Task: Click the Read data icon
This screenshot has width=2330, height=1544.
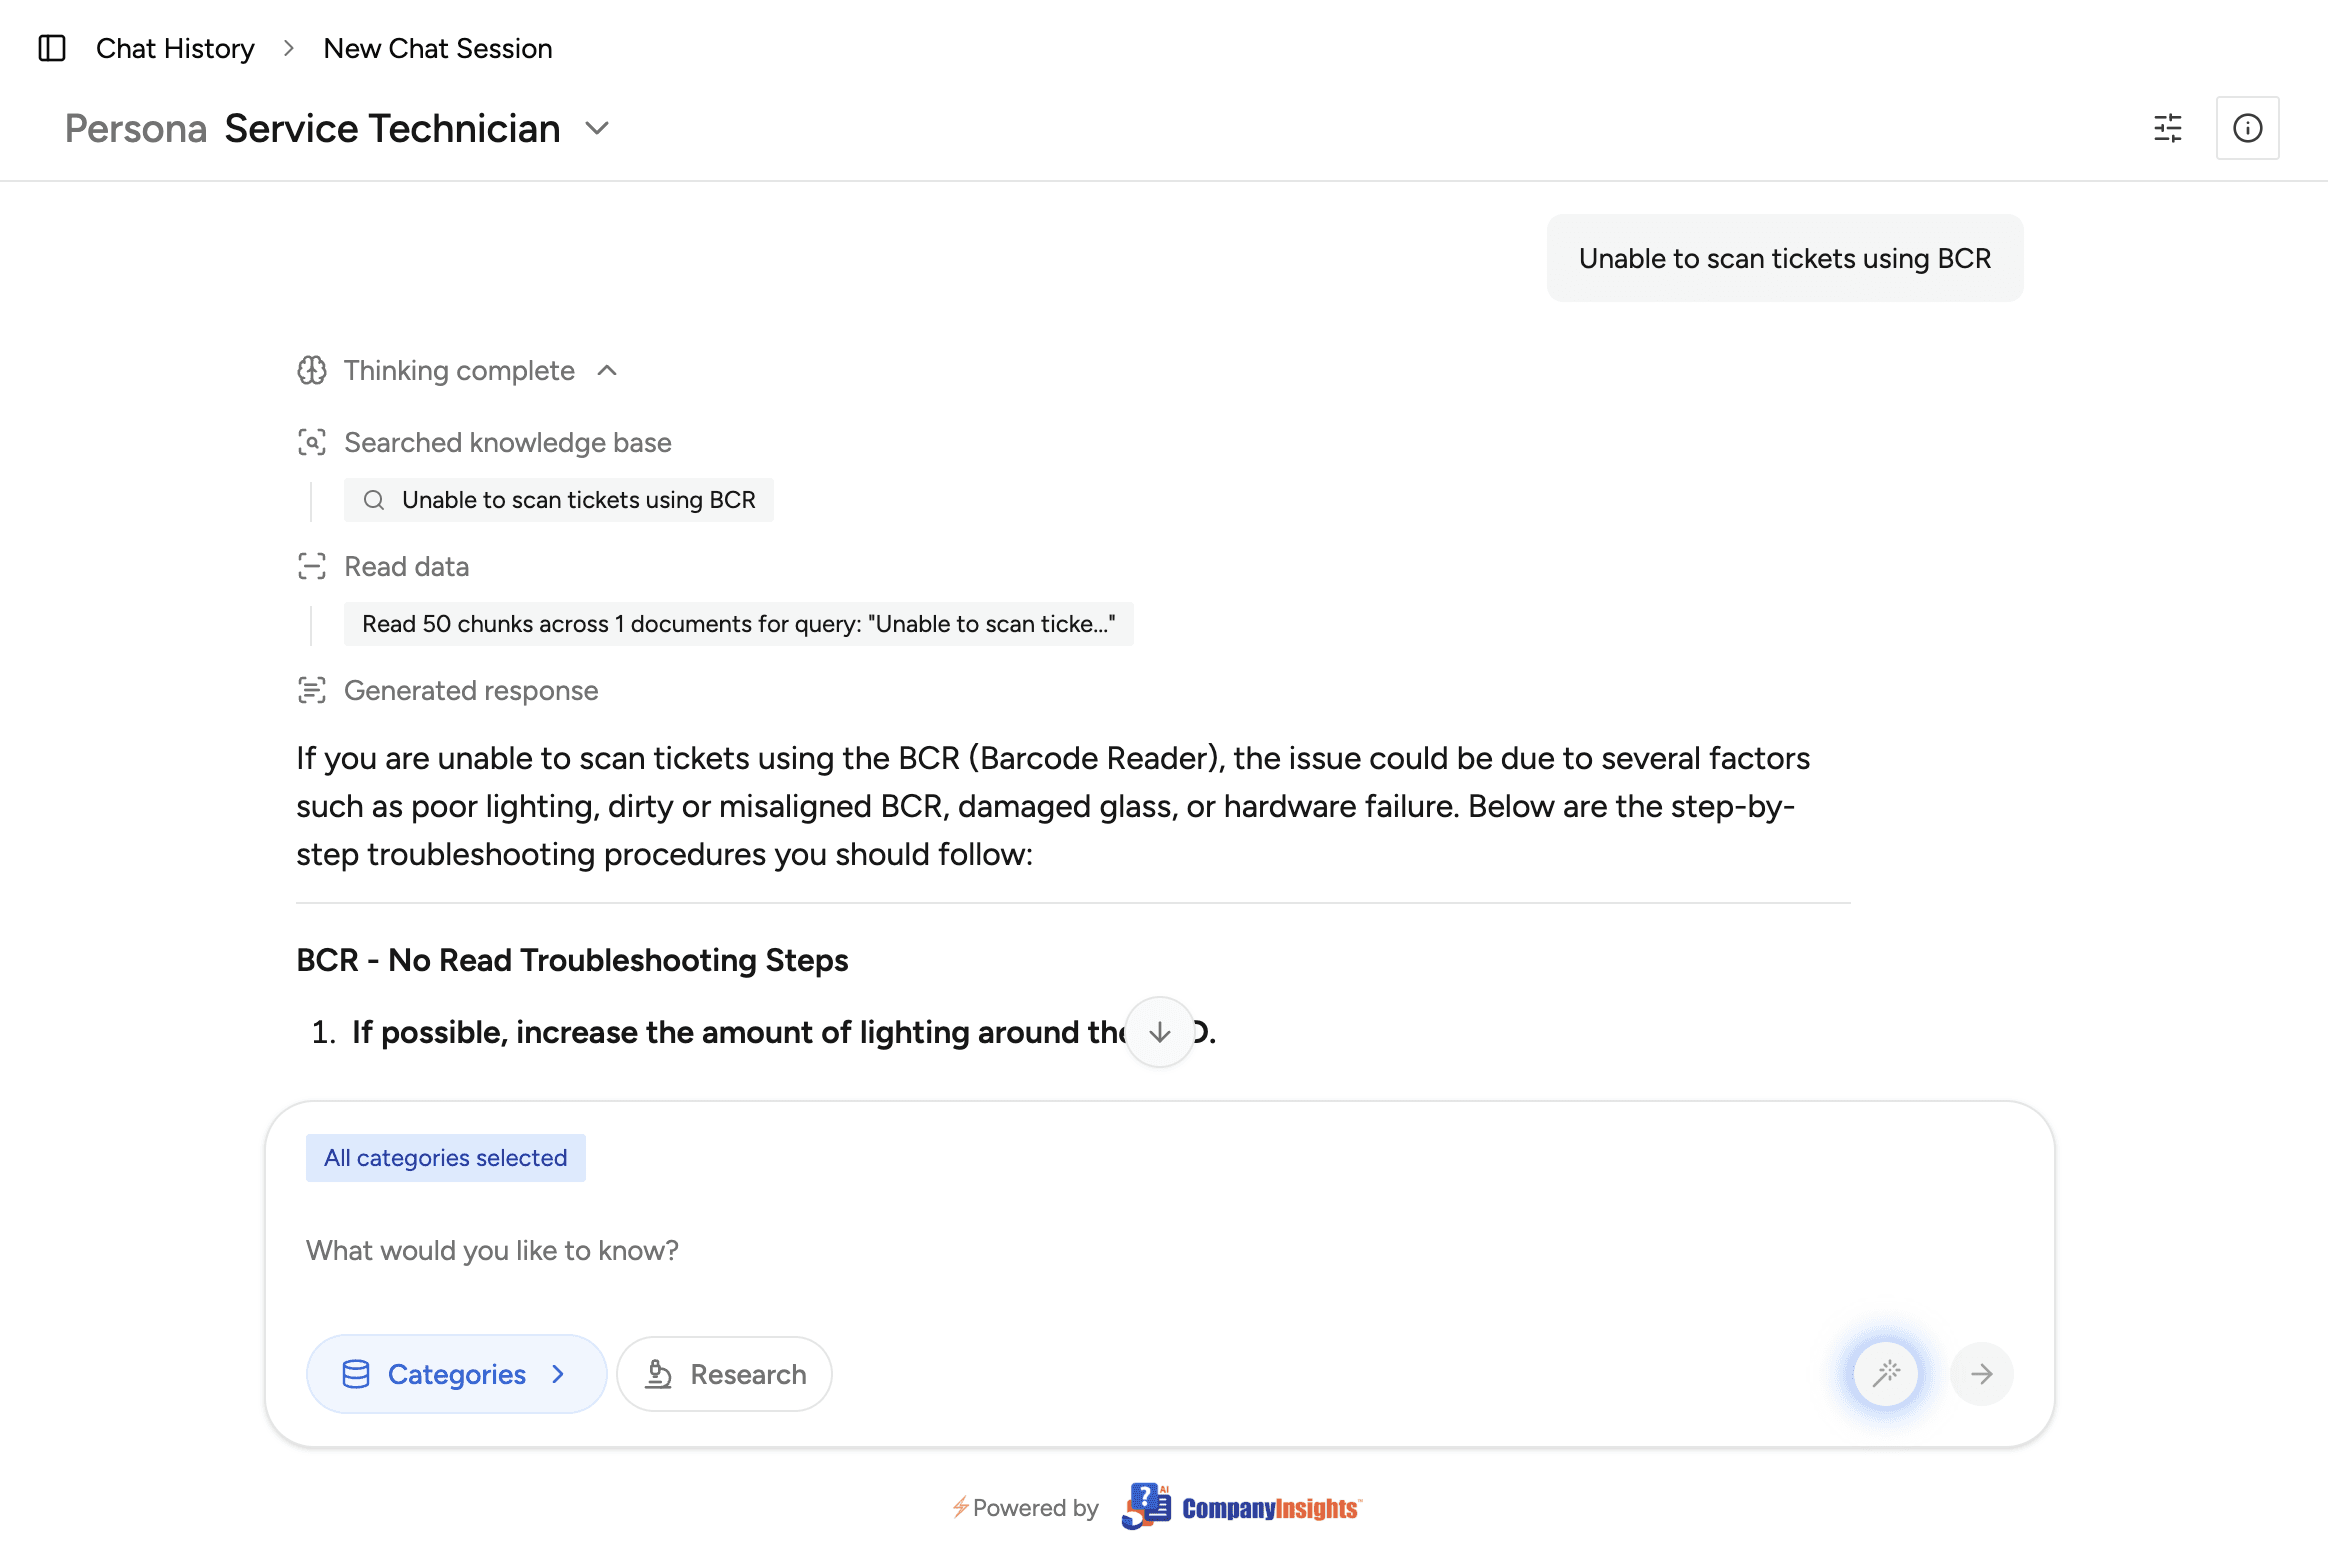Action: pos(312,566)
